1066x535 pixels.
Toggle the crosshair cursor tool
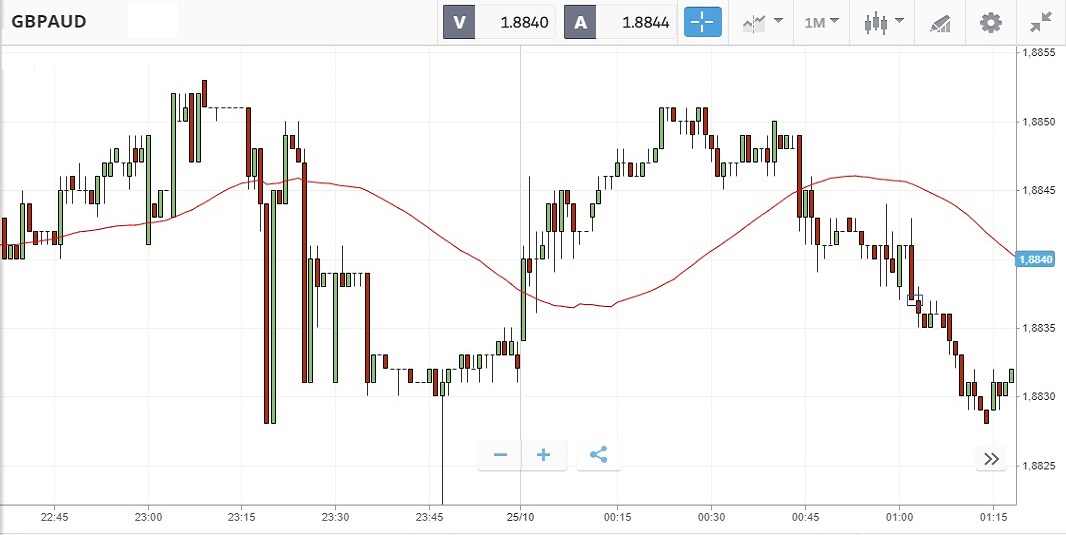point(702,22)
